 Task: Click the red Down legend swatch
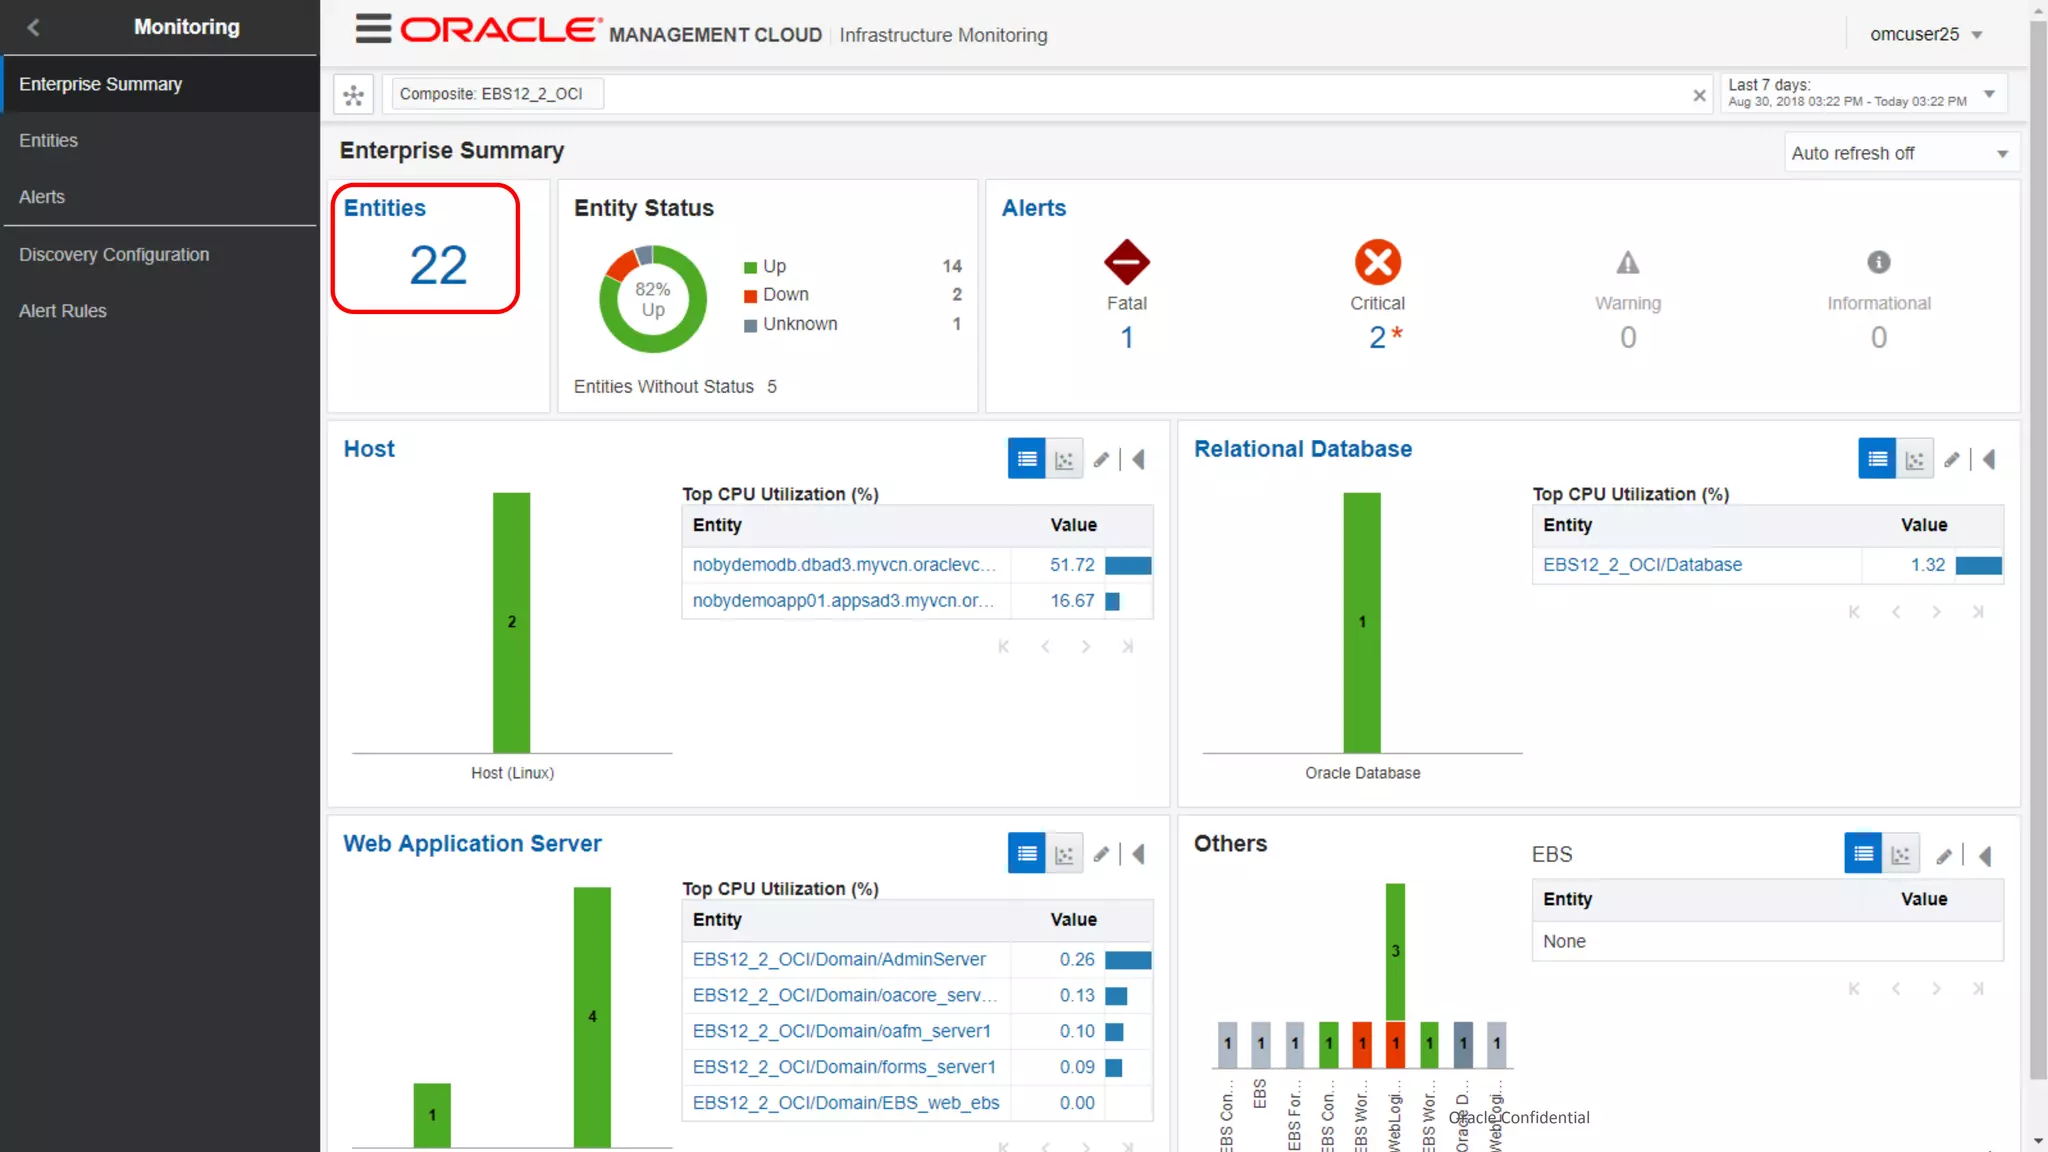click(x=750, y=296)
